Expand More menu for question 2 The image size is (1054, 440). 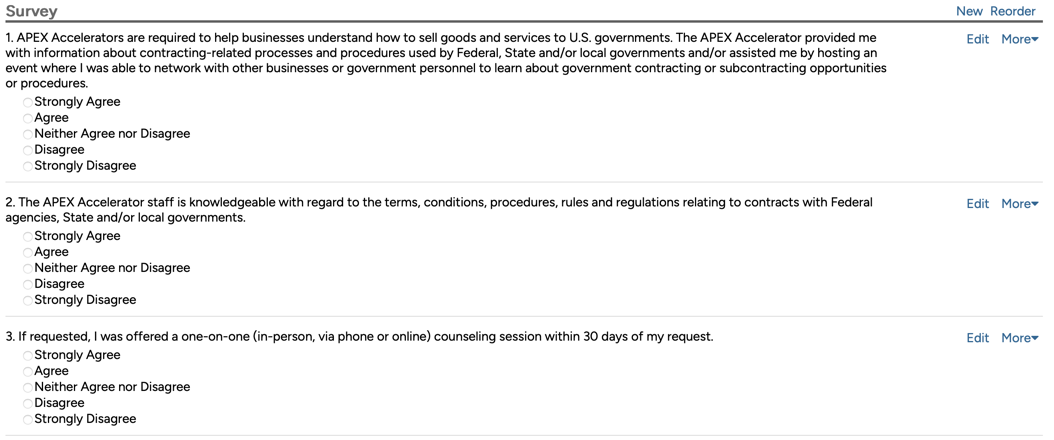point(1019,203)
